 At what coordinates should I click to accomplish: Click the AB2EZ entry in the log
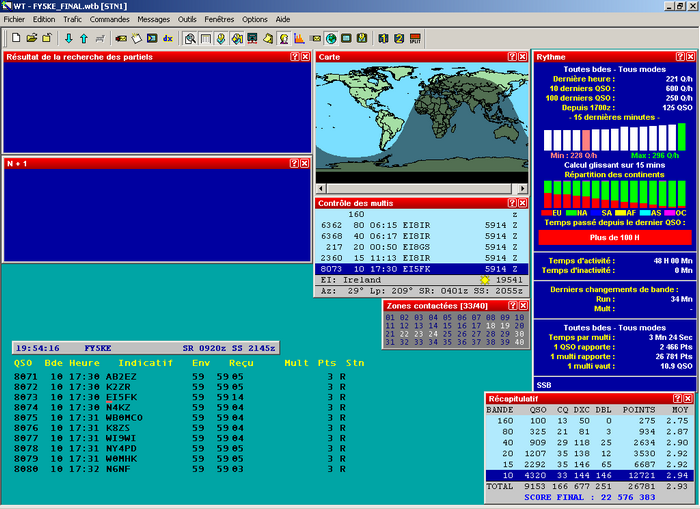point(122,376)
